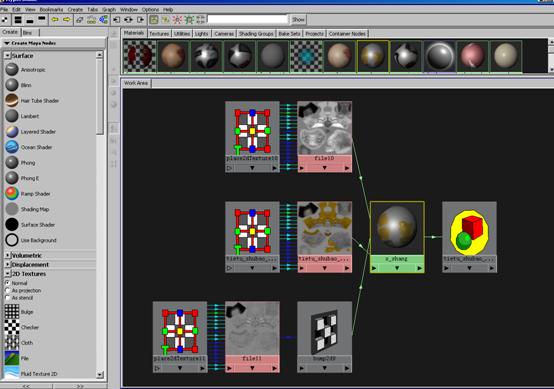Open the Options menu
The width and height of the screenshot is (554, 389).
click(150, 10)
